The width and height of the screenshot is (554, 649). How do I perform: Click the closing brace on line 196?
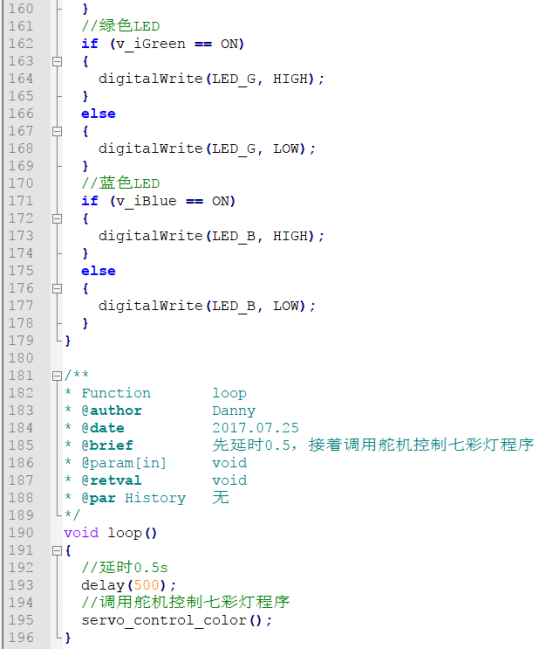[x=68, y=638]
